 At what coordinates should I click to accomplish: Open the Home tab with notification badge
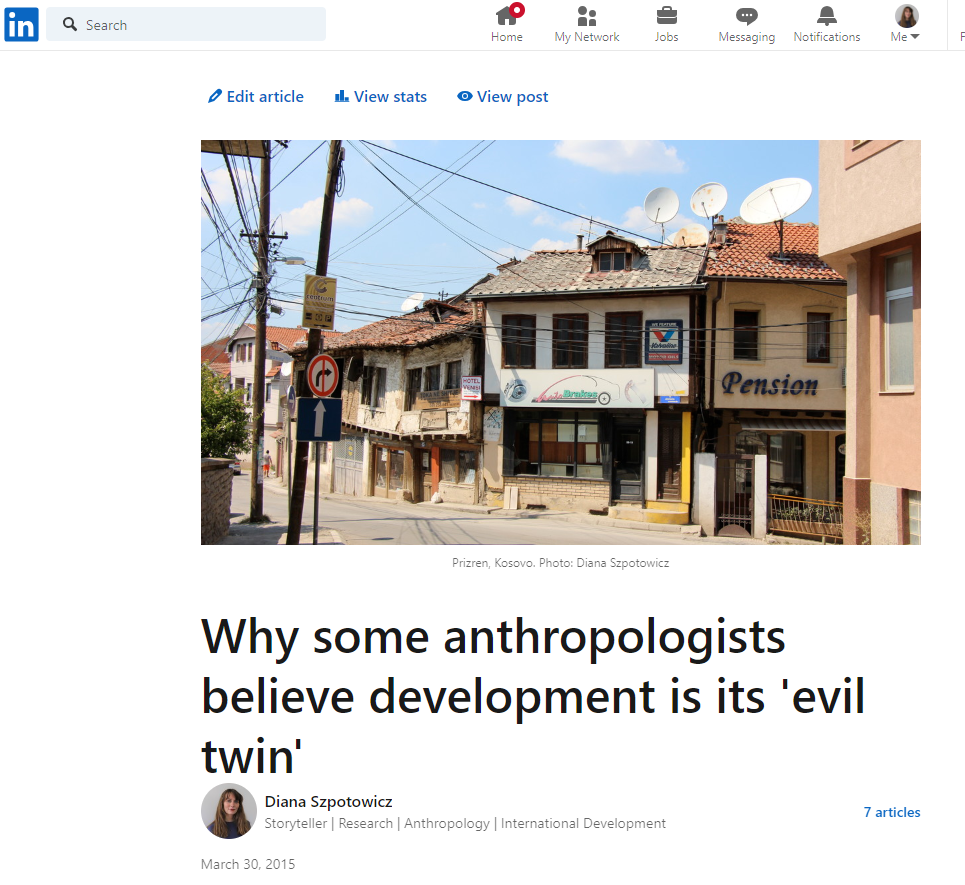[507, 23]
